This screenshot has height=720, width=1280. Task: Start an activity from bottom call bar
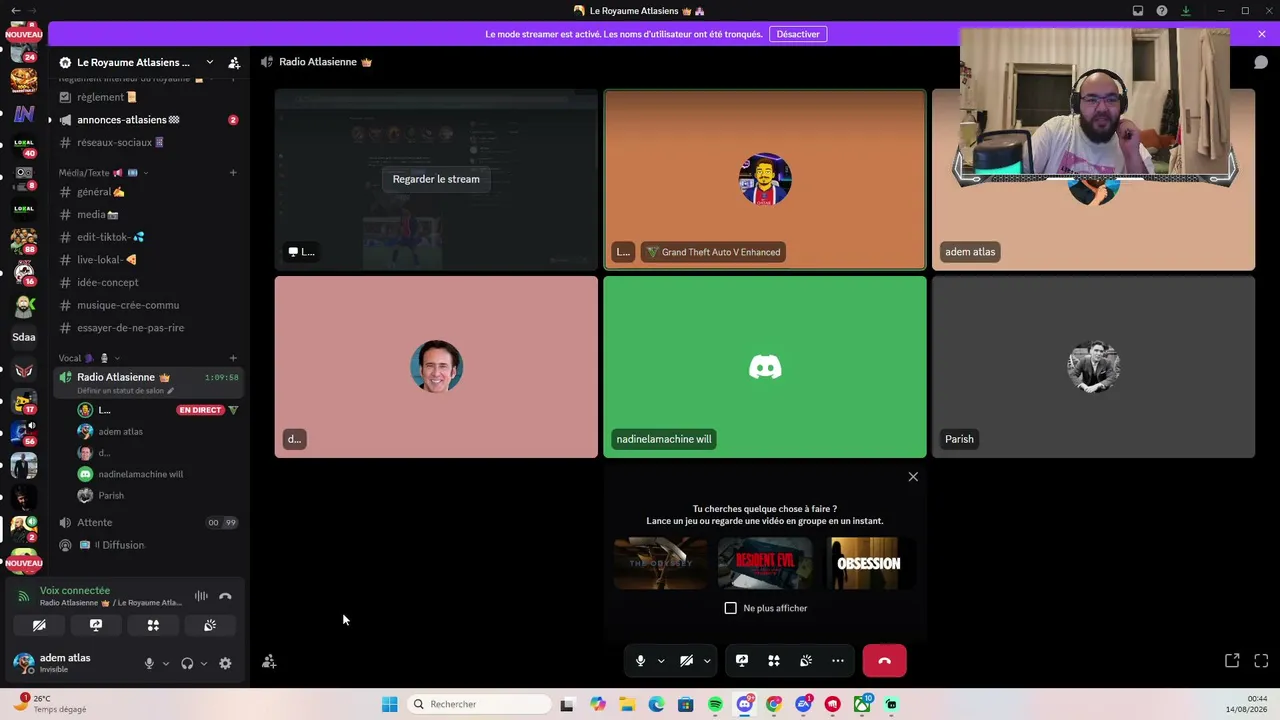click(774, 661)
